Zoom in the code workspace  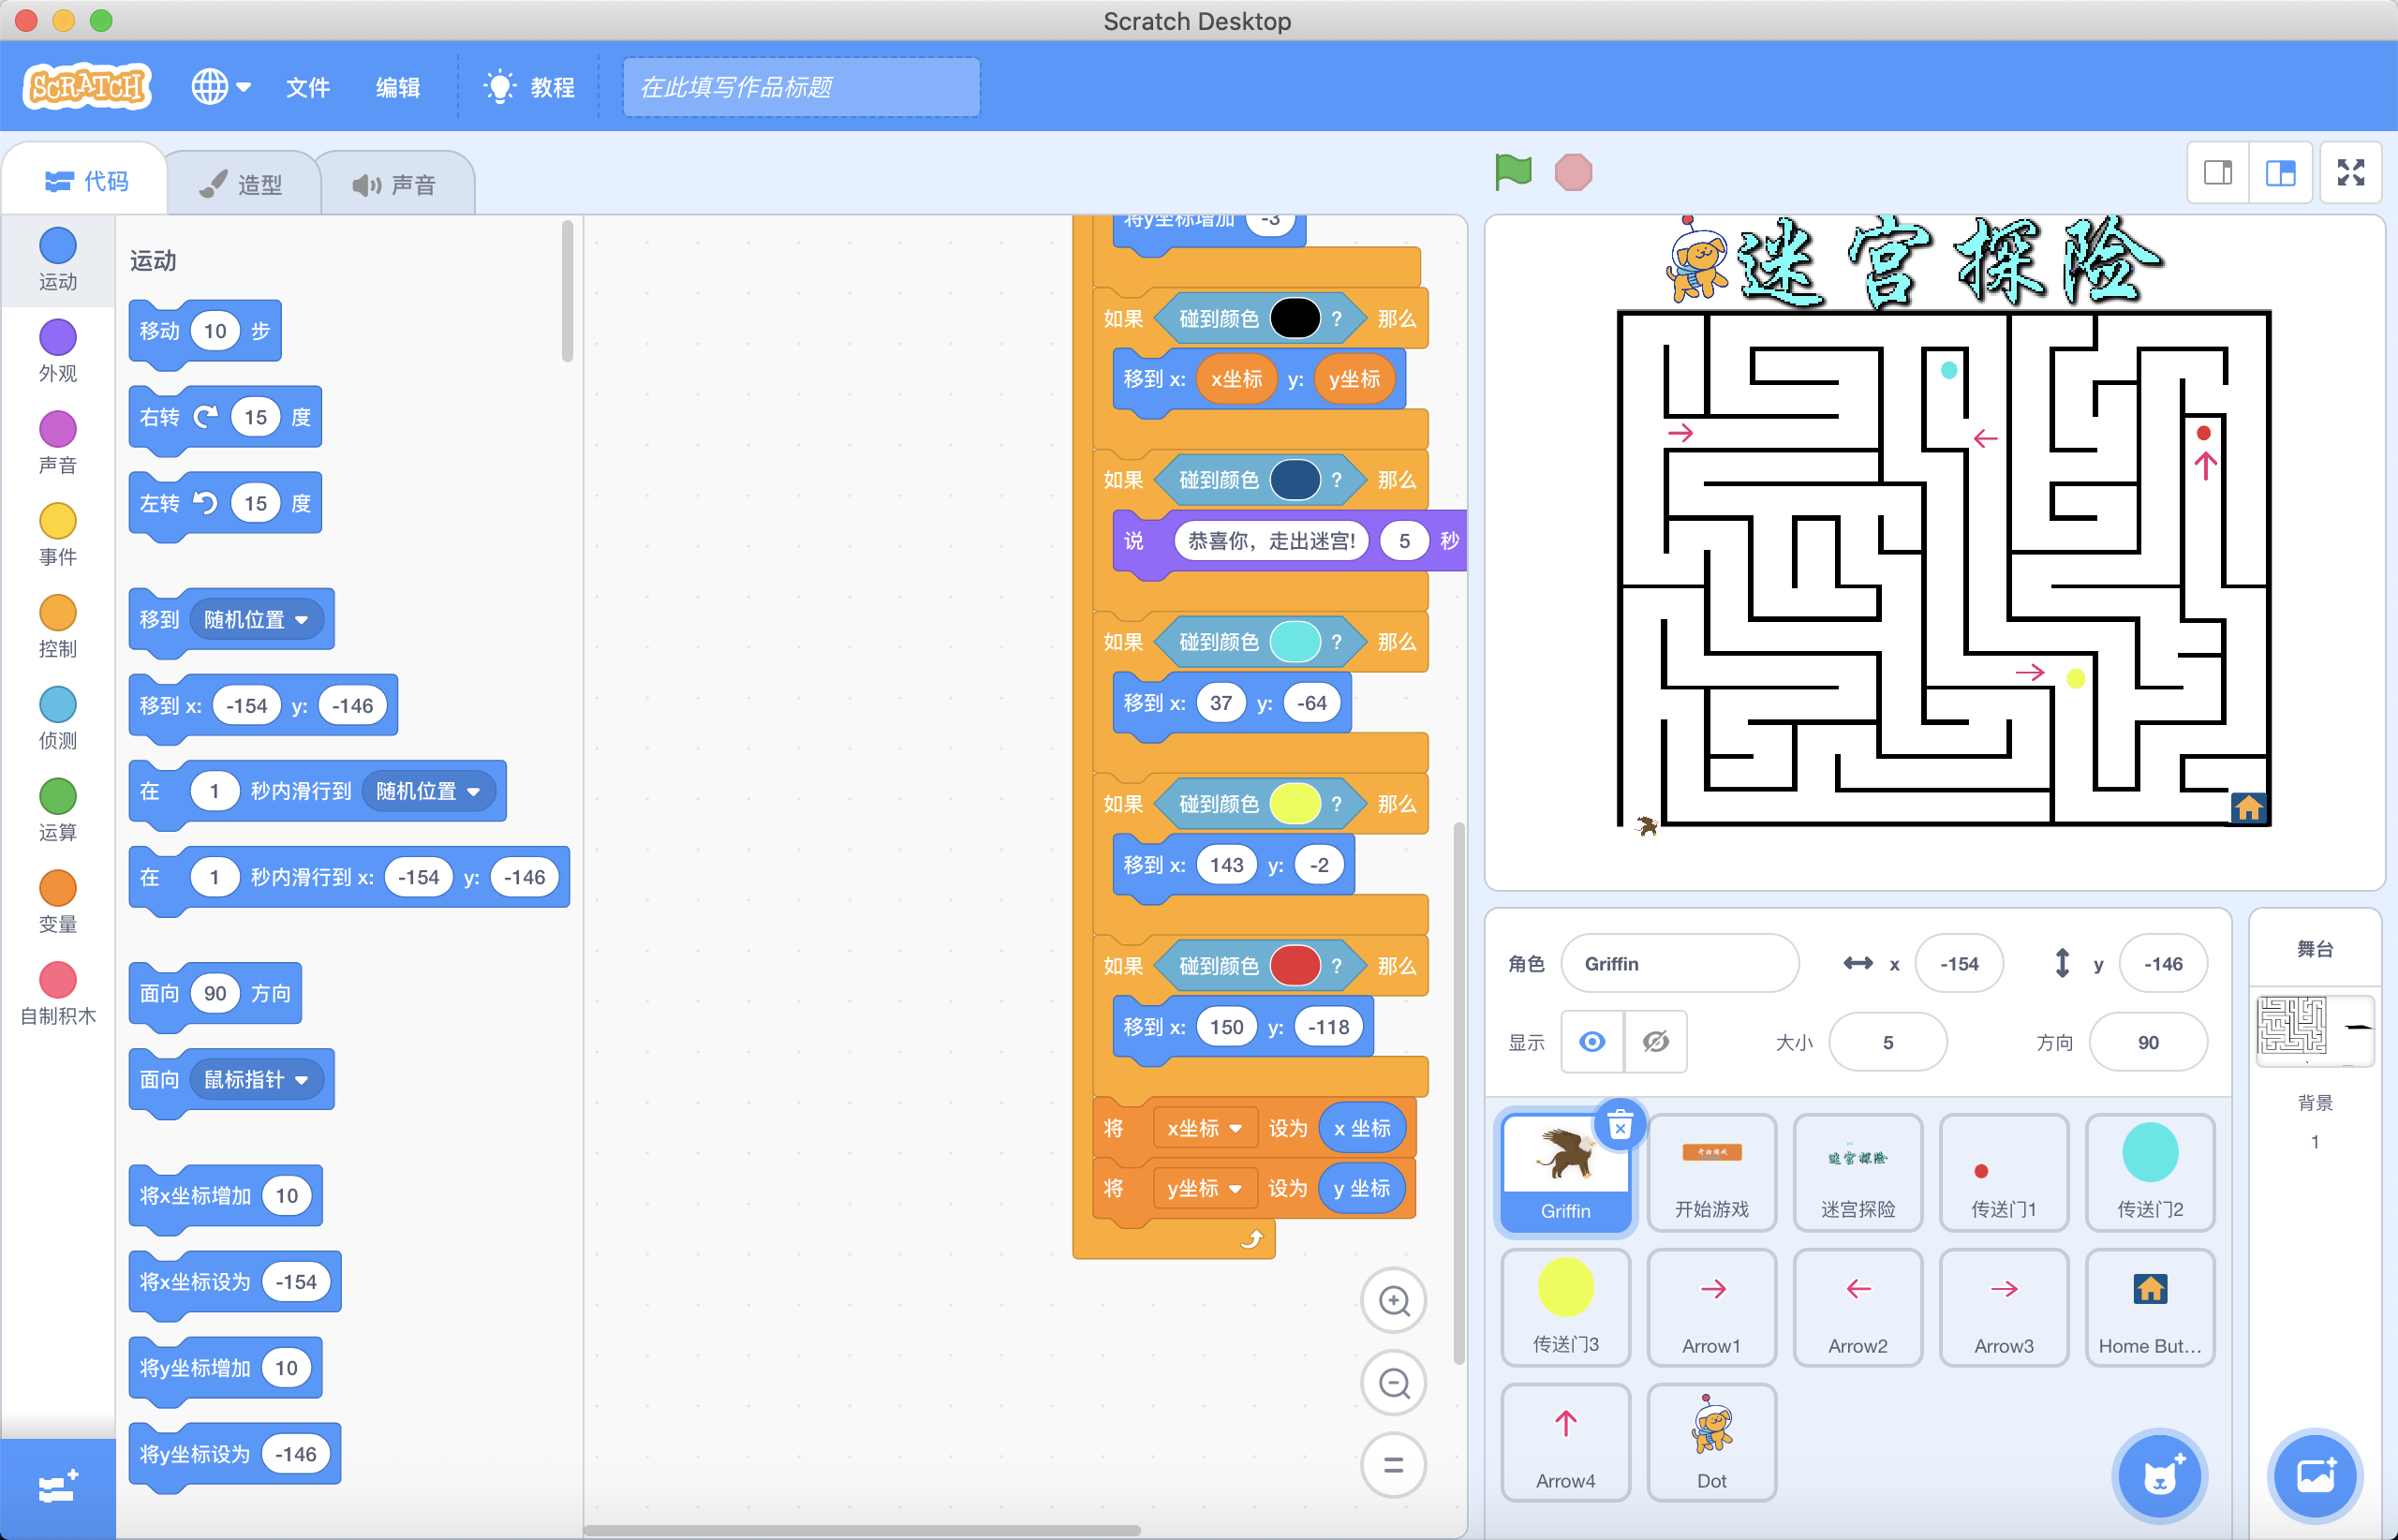[1394, 1300]
